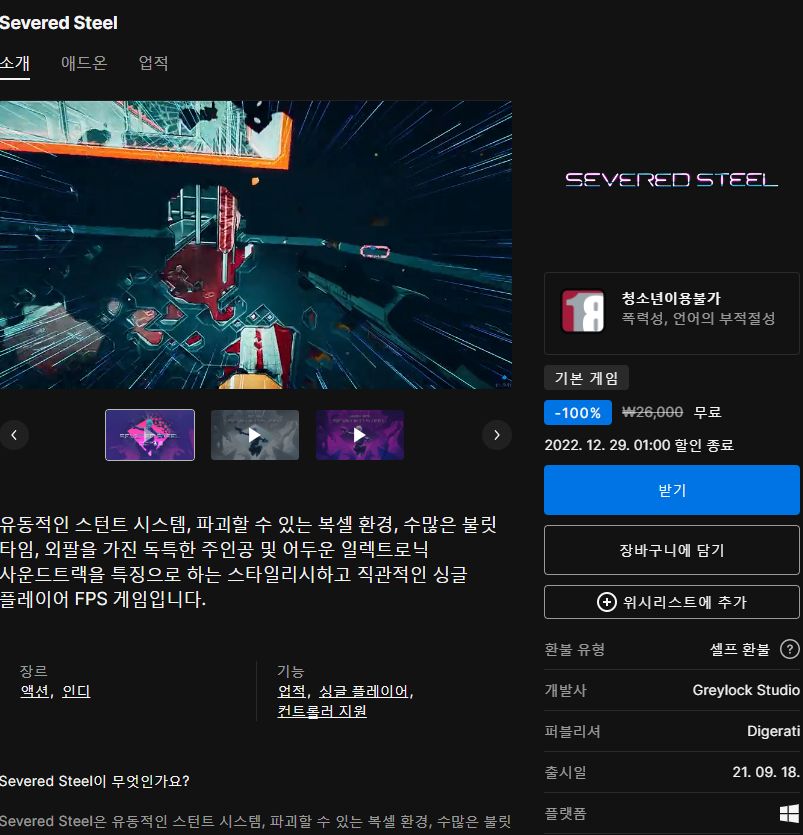This screenshot has width=803, height=835.
Task: Click 위시리스트에 추가 button
Action: click(672, 602)
